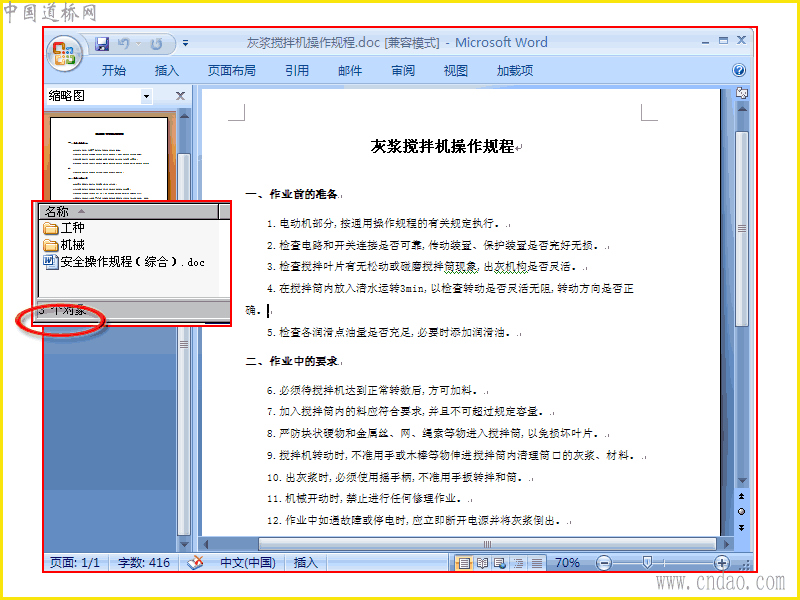800x600 pixels.
Task: Click the 中文(中国) language button
Action: tap(248, 562)
